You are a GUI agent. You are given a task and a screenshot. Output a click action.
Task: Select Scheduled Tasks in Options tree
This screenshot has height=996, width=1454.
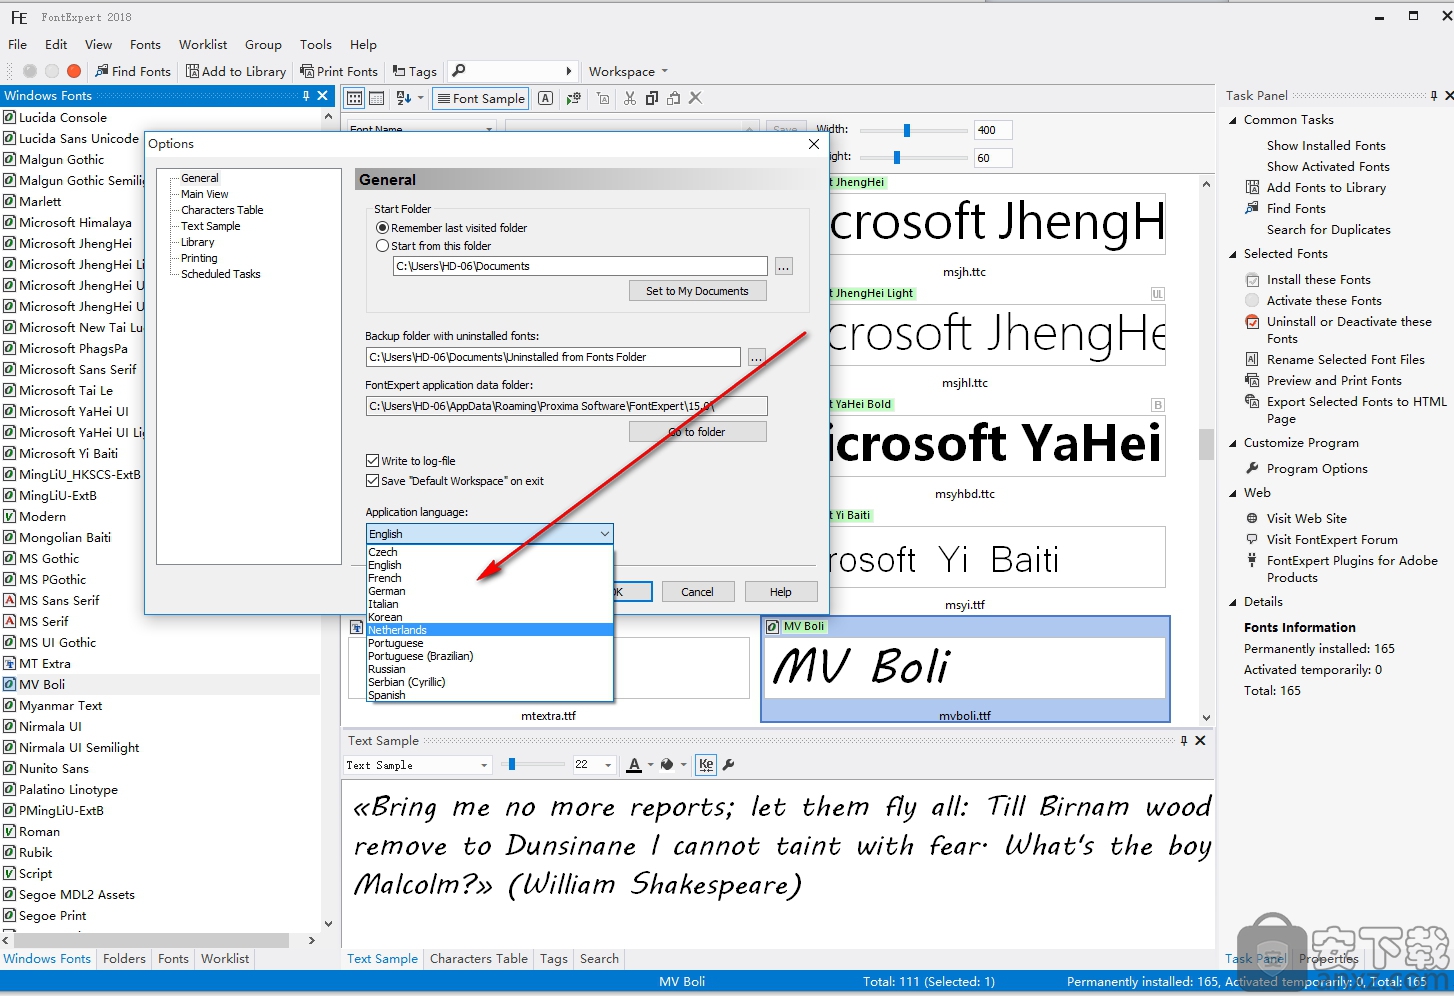pyautogui.click(x=220, y=274)
